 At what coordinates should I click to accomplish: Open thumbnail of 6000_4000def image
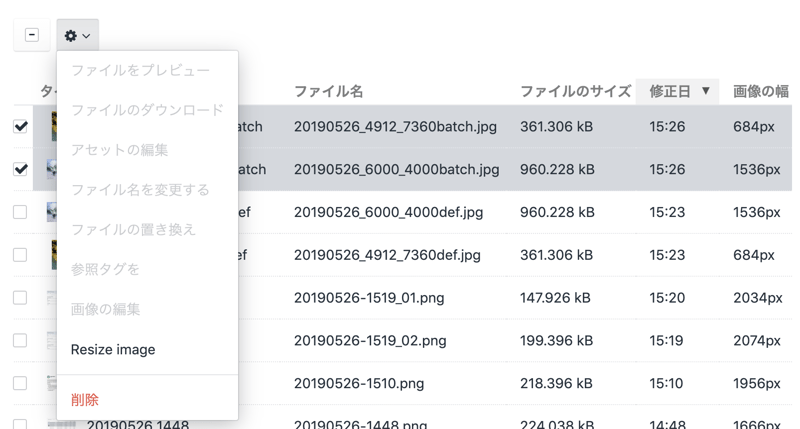[x=50, y=212]
